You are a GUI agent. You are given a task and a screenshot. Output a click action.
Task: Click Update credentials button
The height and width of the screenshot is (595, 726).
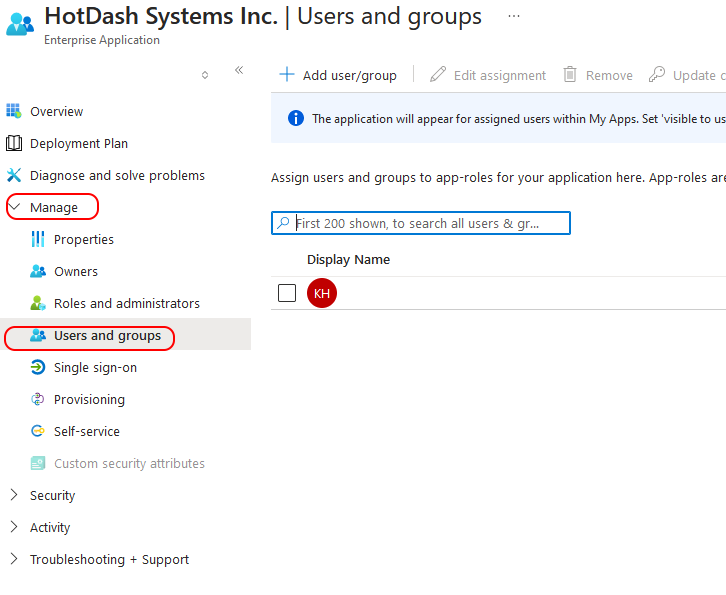point(686,75)
